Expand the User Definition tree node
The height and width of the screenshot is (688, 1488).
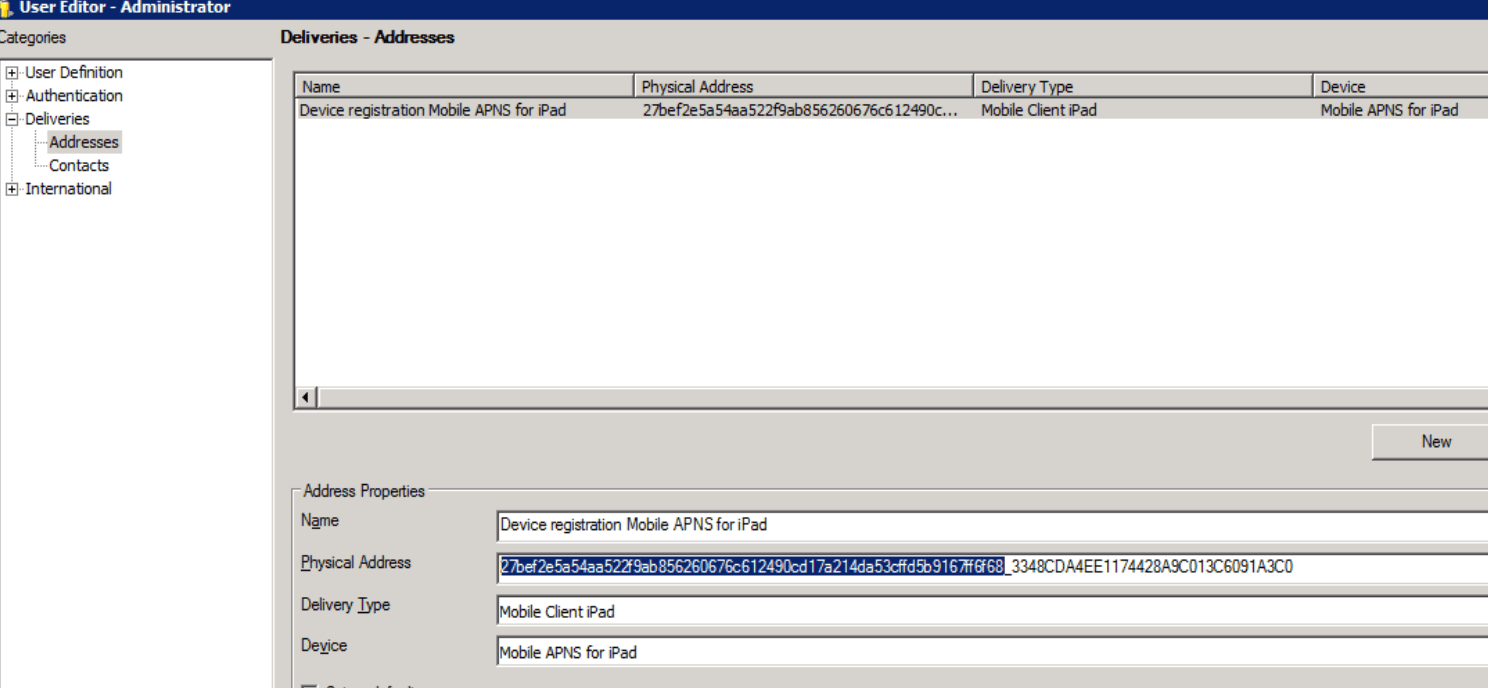[12, 73]
